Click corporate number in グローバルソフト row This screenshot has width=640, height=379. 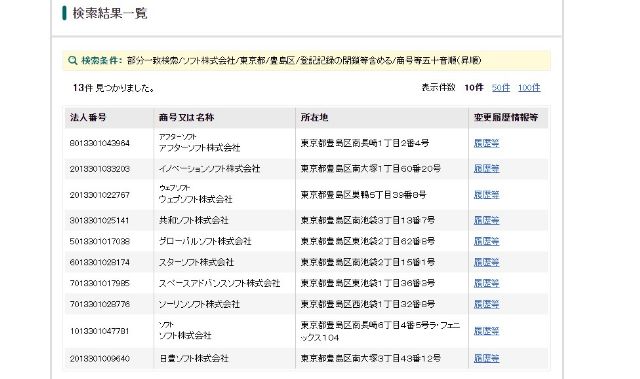pyautogui.click(x=100, y=242)
